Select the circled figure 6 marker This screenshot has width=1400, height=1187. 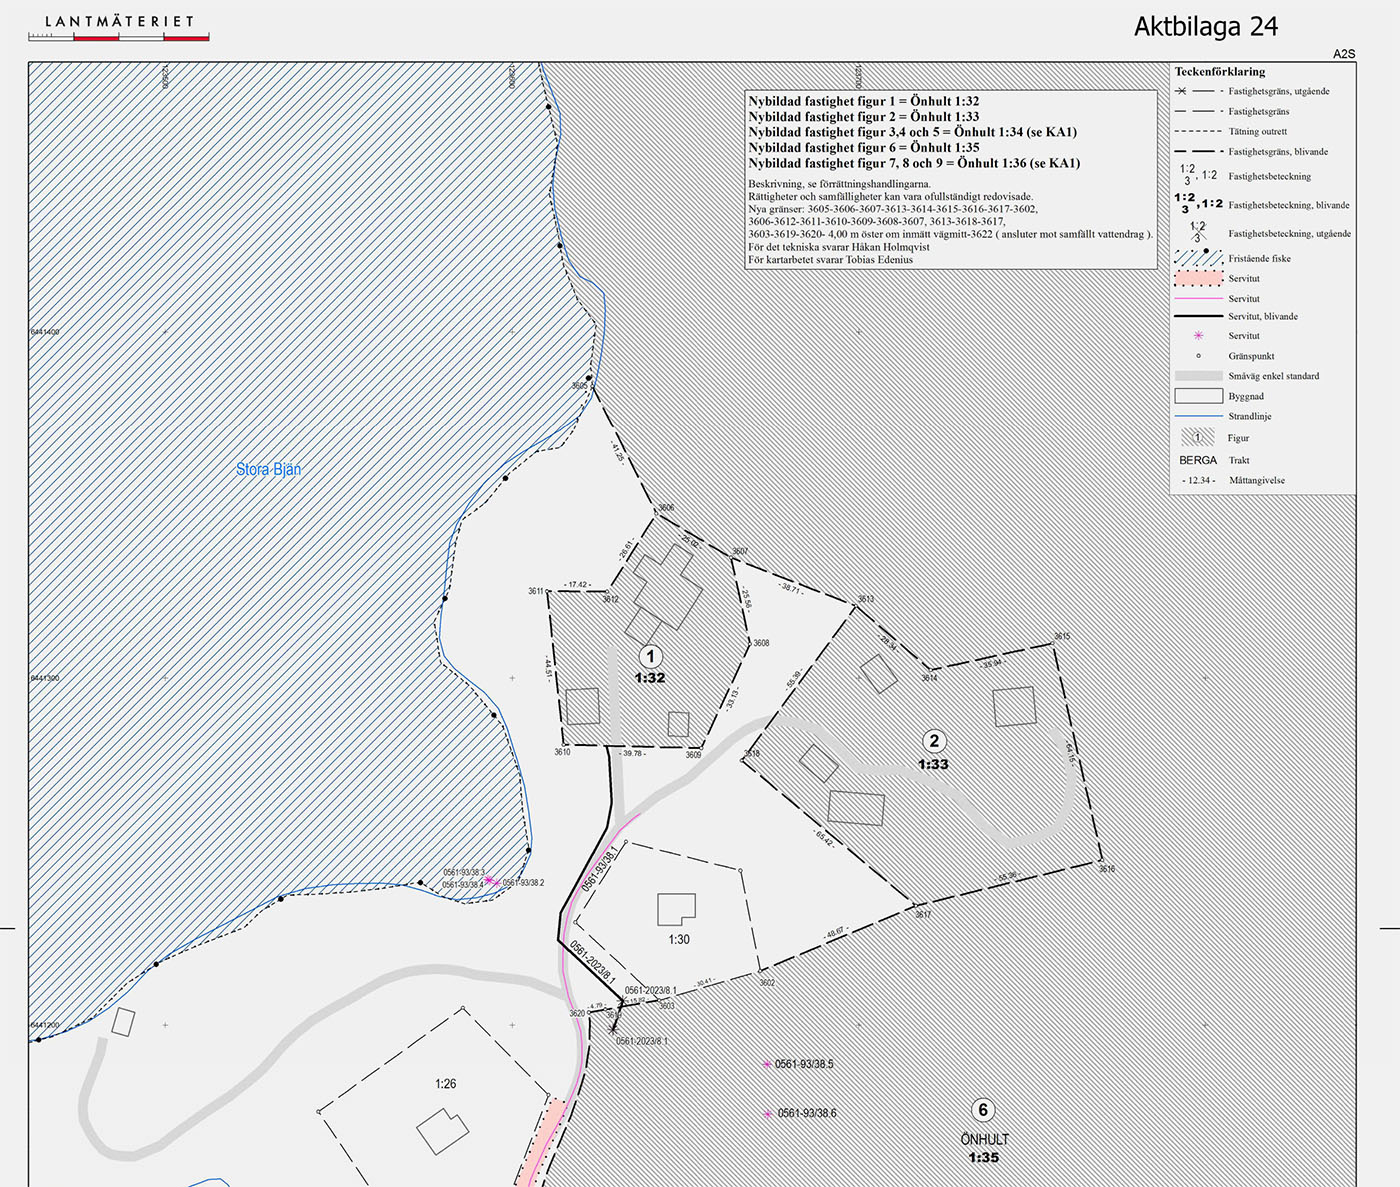983,1110
